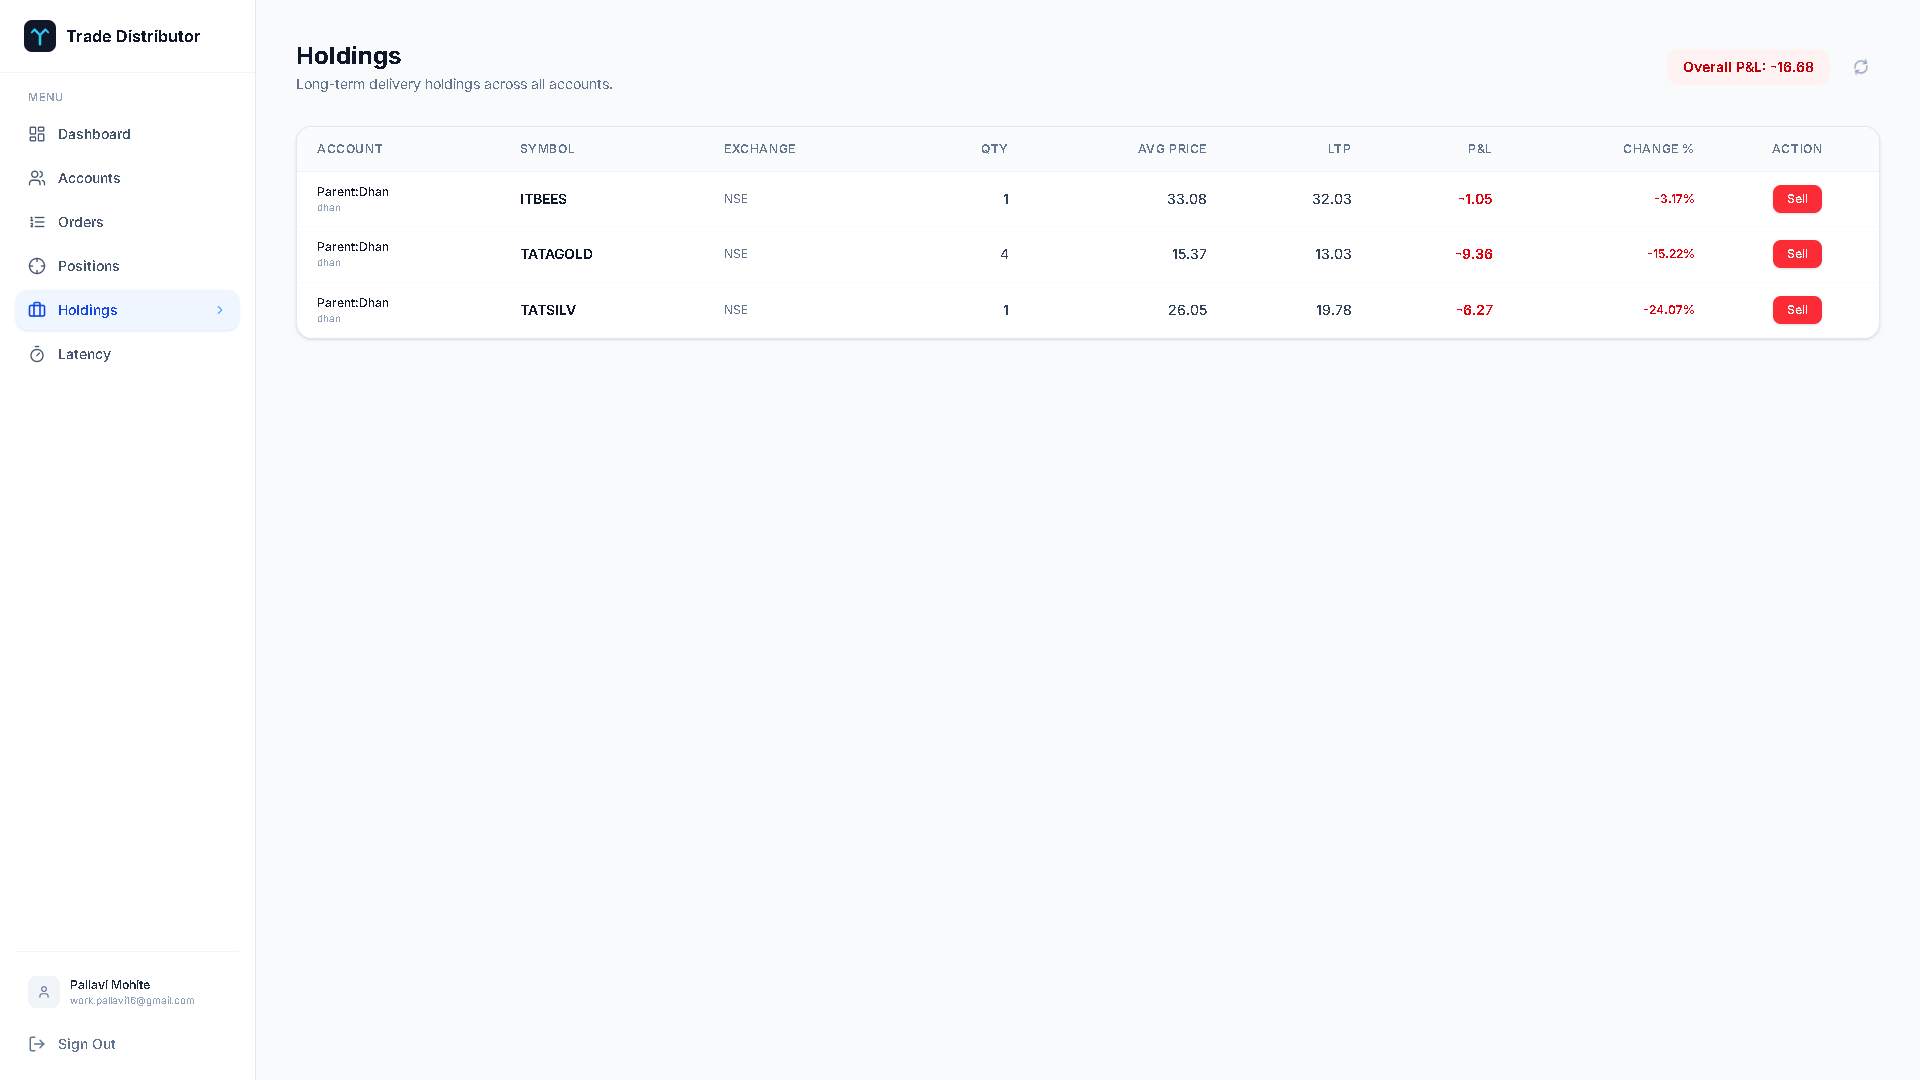Click the user avatar icon
The width and height of the screenshot is (1920, 1080).
(44, 992)
